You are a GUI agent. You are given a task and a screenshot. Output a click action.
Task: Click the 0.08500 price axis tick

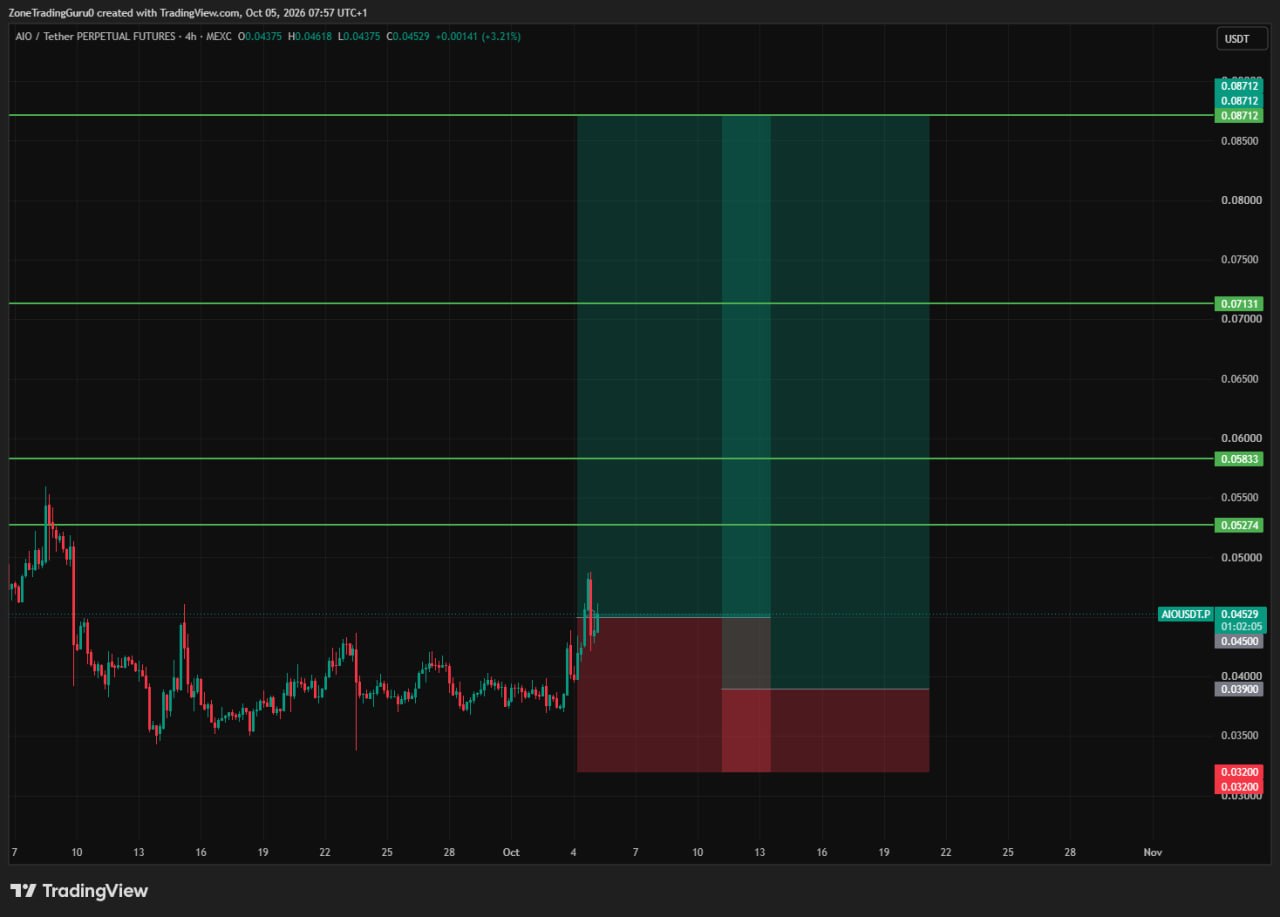pos(1239,141)
